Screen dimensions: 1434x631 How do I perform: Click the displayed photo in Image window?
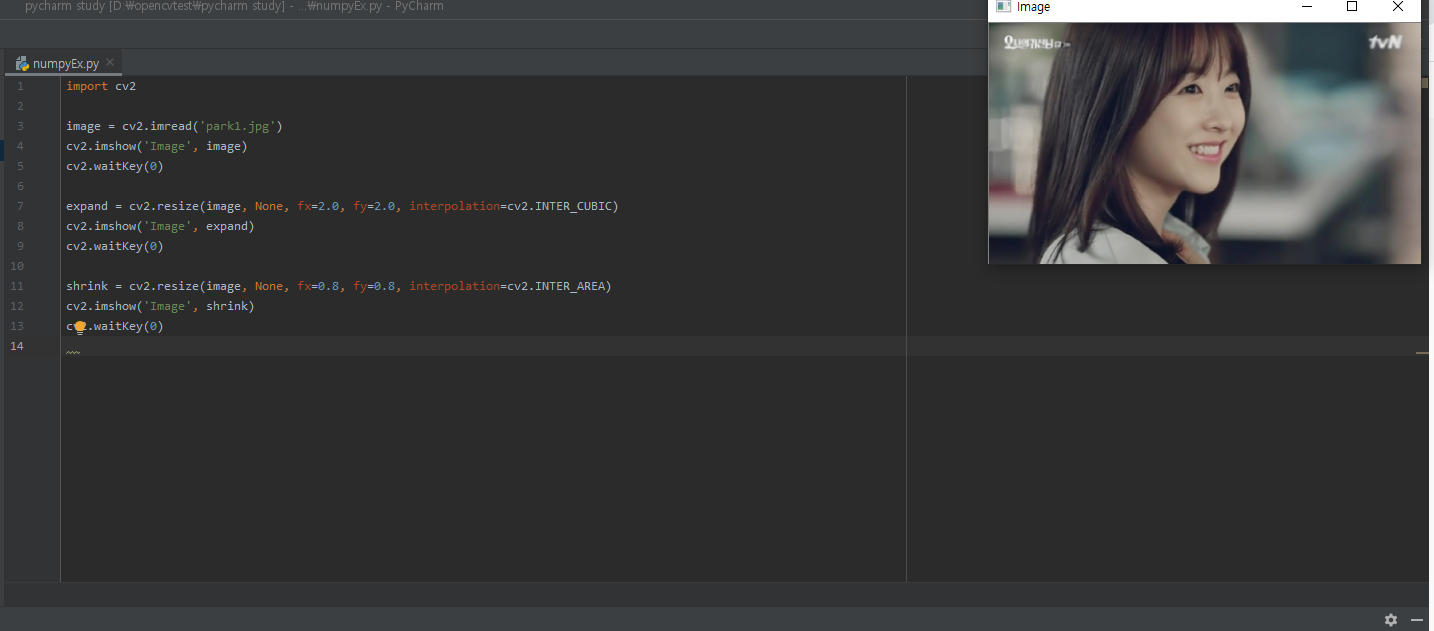click(1204, 143)
